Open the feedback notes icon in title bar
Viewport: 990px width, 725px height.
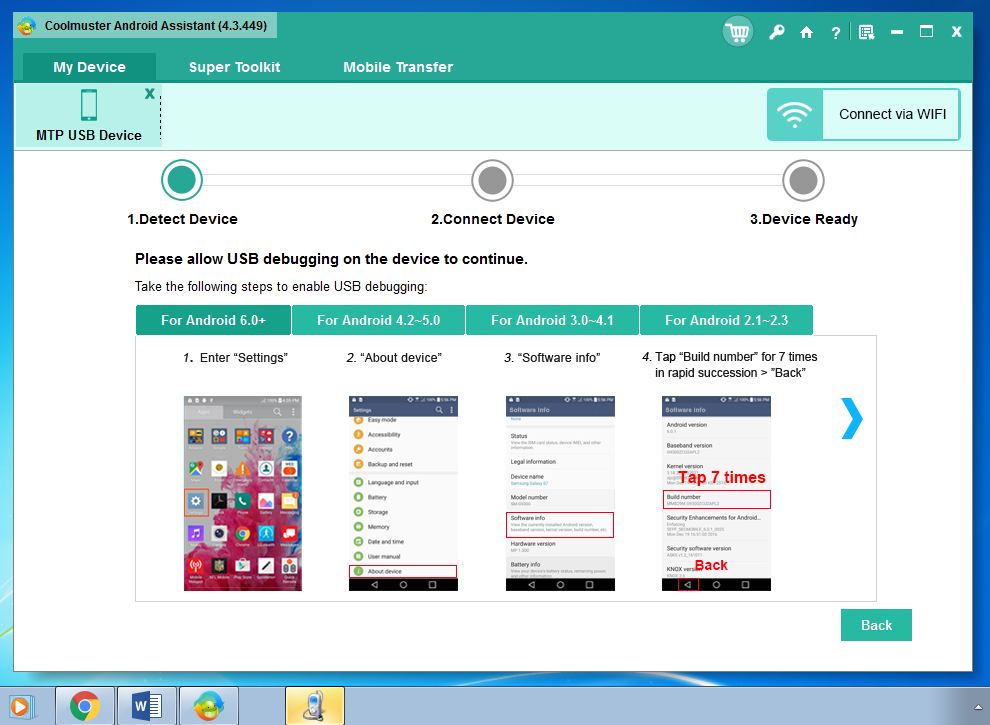coord(866,32)
